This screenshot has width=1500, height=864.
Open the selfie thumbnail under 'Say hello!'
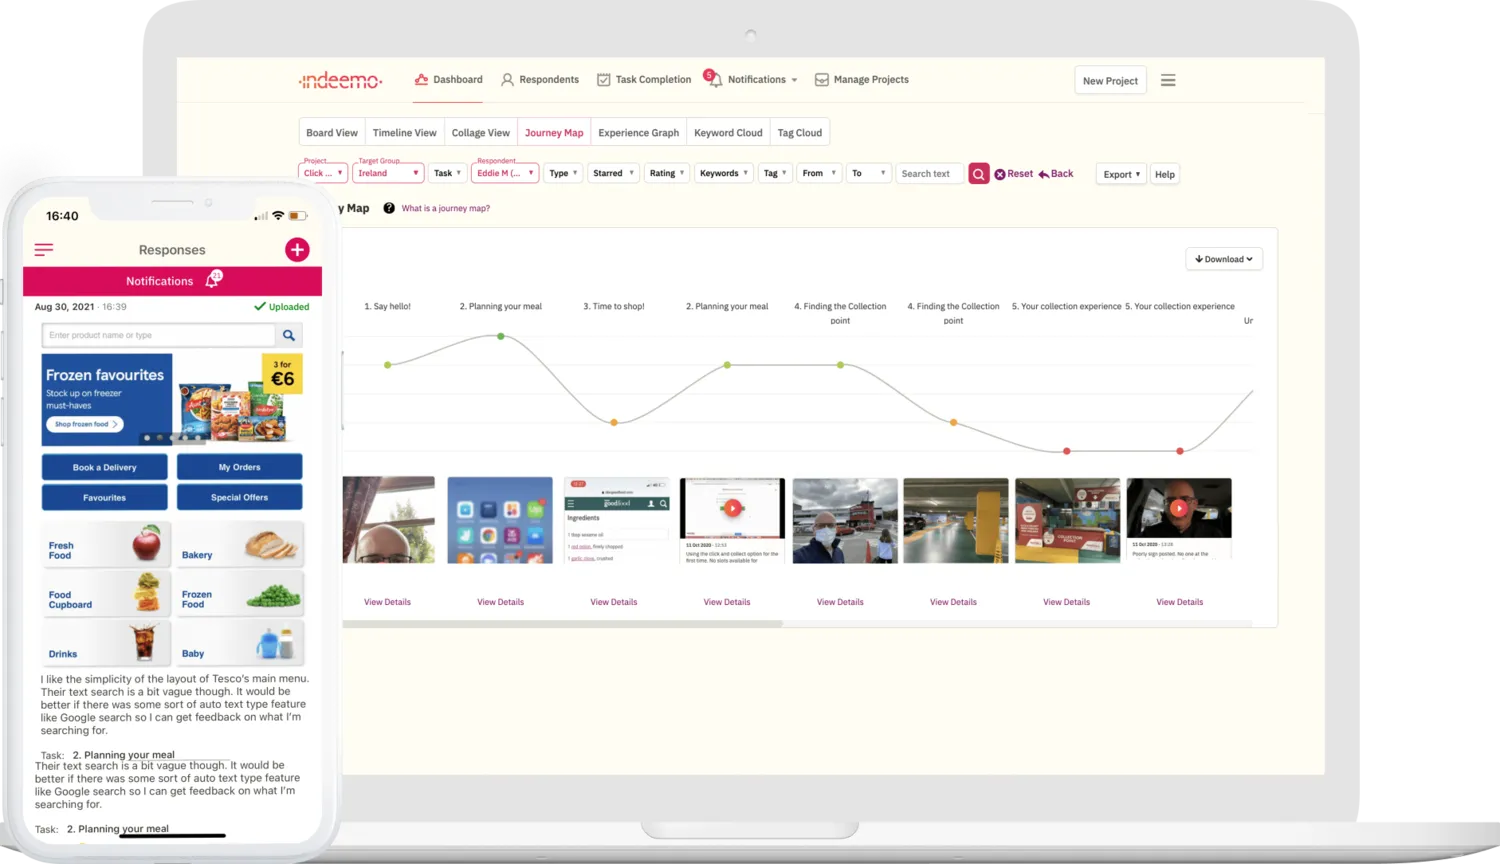coord(388,520)
